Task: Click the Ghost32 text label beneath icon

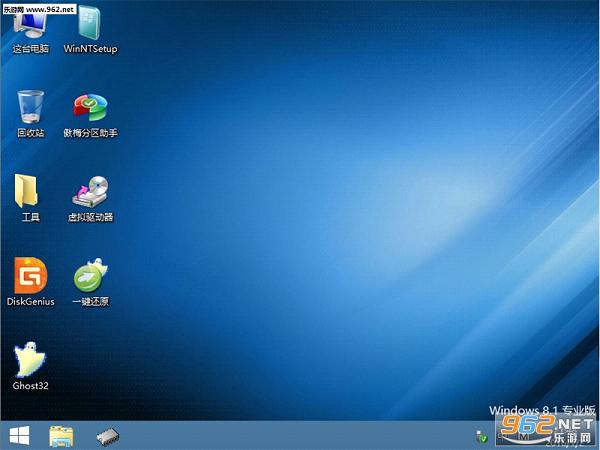Action: coord(30,386)
